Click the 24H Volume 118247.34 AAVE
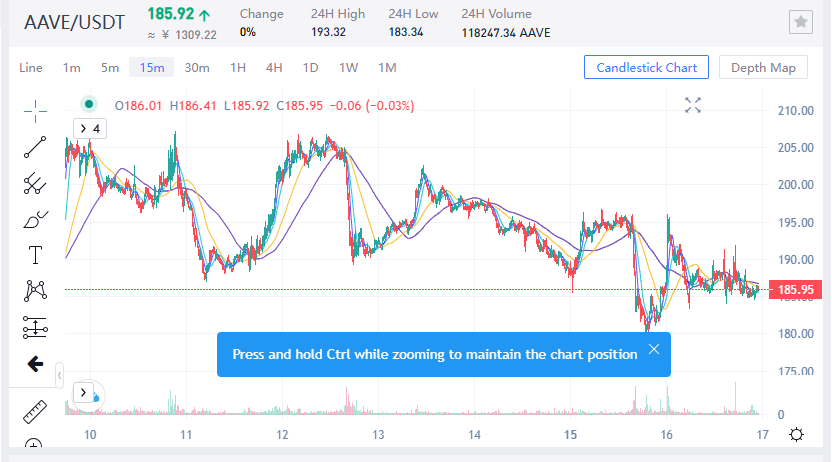The height and width of the screenshot is (462, 832). pos(506,33)
